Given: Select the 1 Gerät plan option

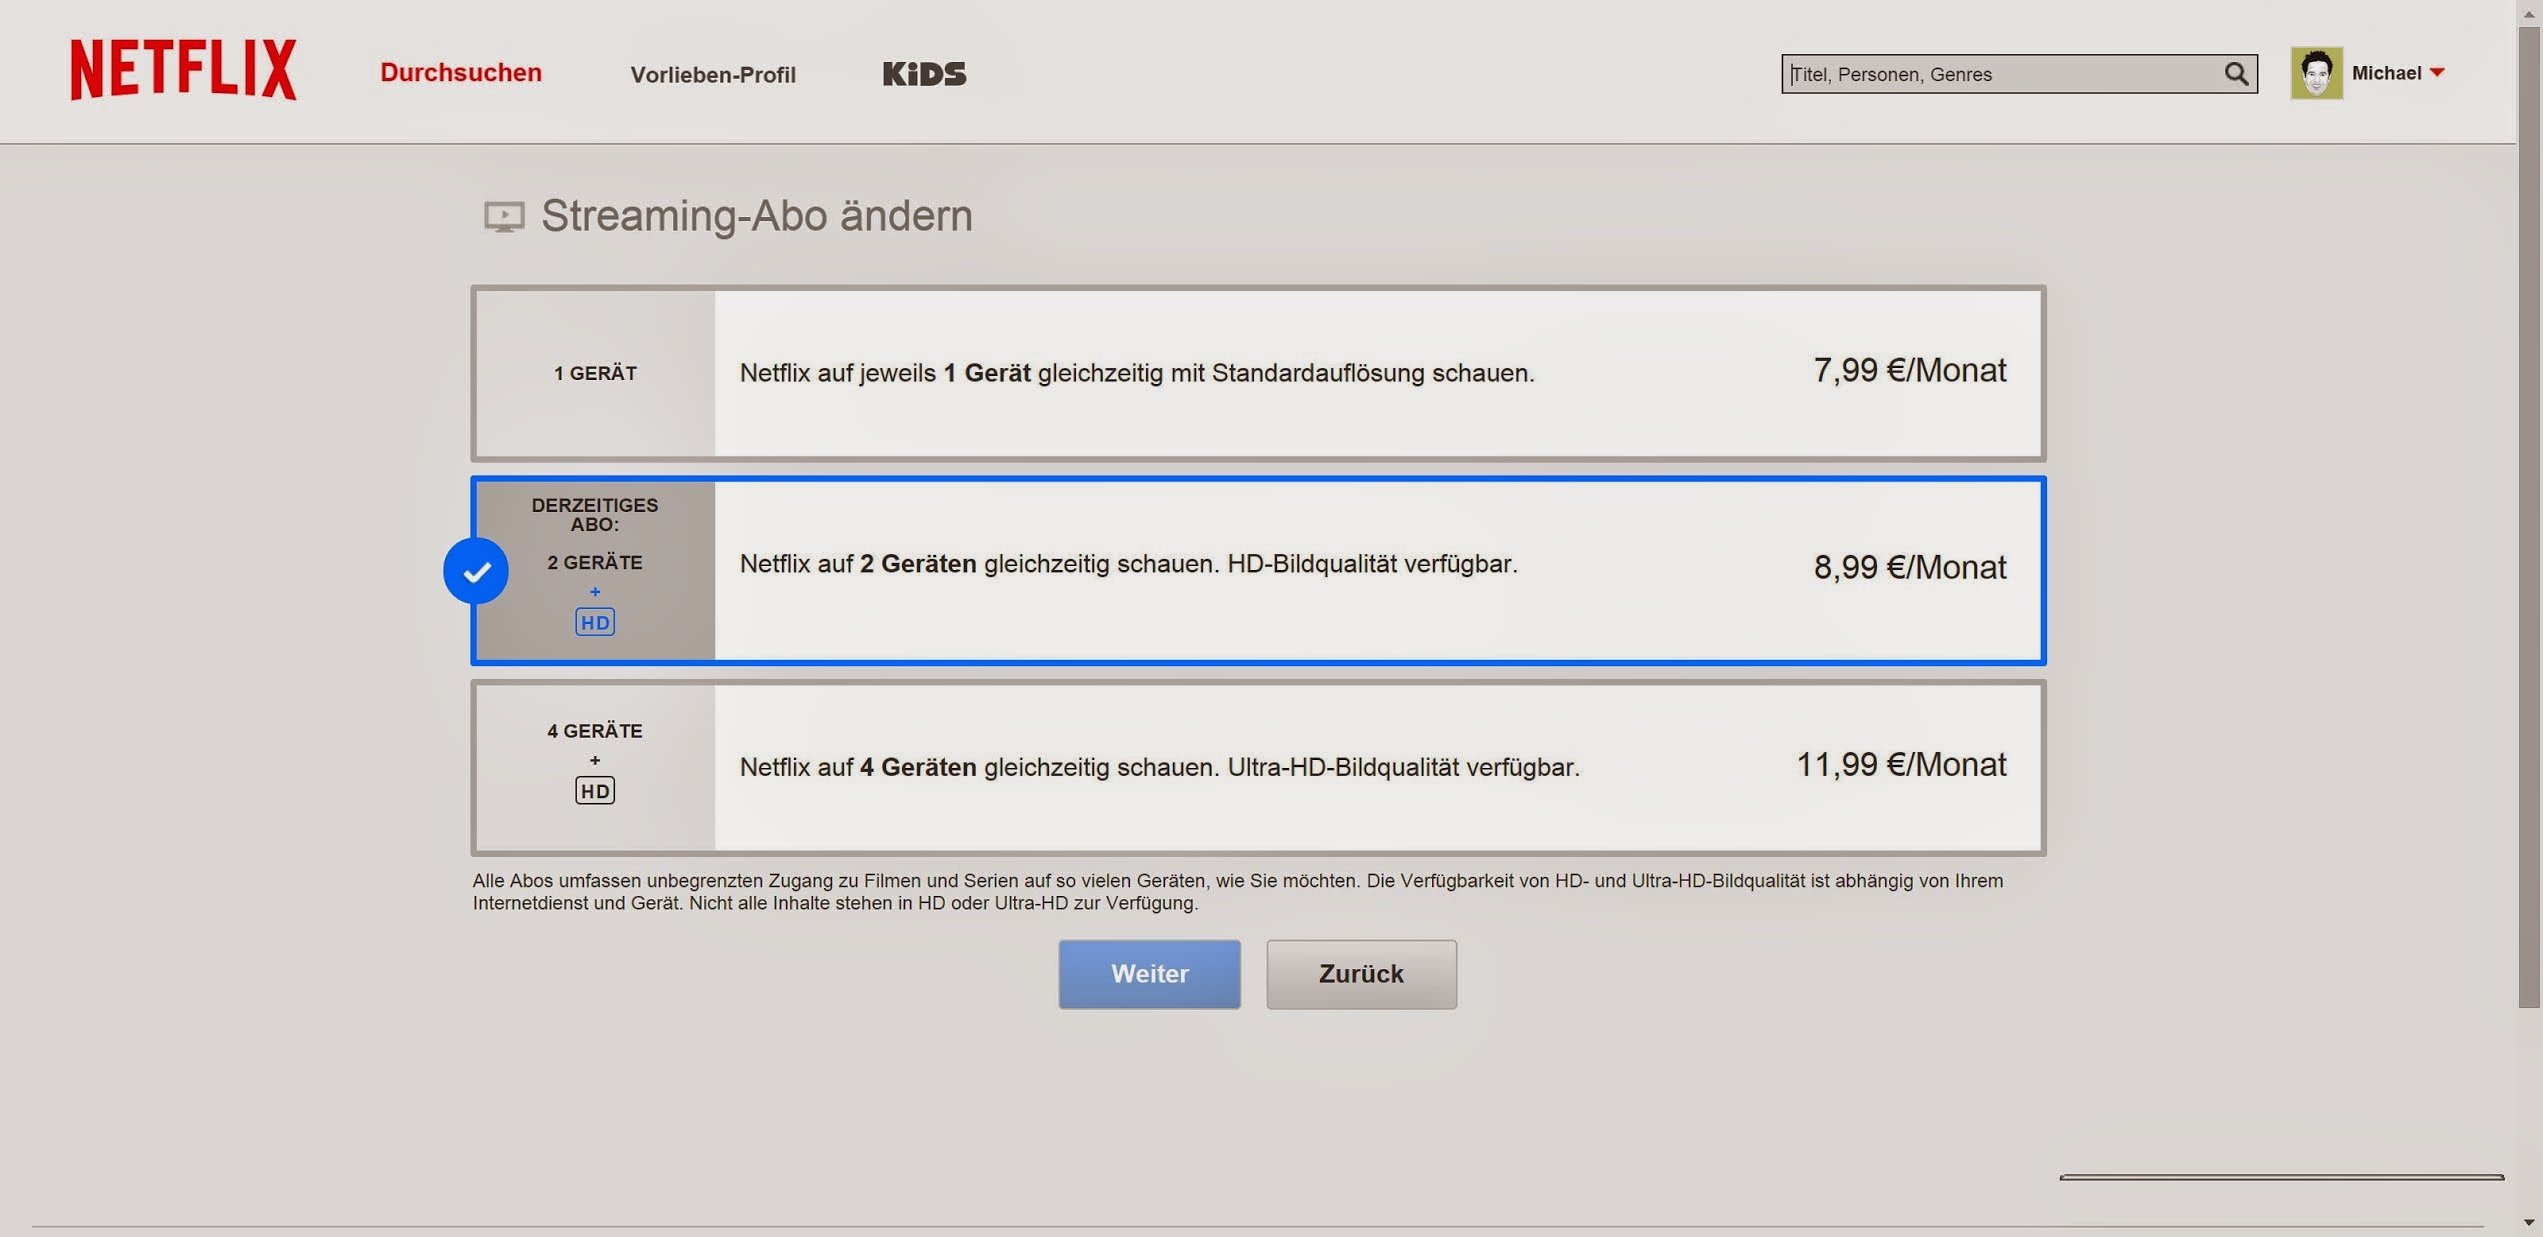Looking at the screenshot, I should (x=1257, y=373).
